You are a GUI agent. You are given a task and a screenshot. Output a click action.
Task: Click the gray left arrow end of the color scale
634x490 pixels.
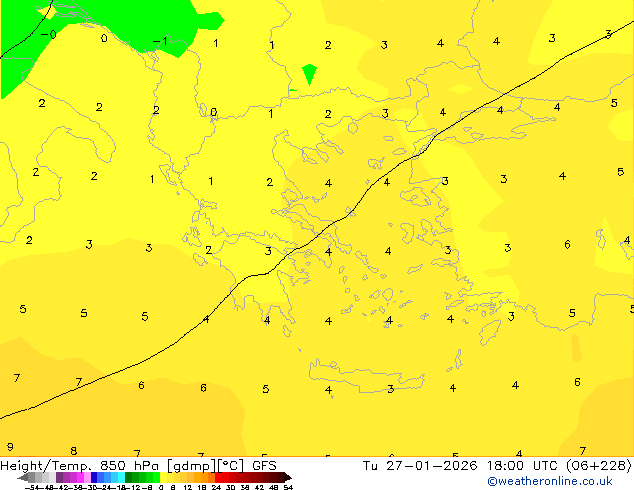coord(23,477)
